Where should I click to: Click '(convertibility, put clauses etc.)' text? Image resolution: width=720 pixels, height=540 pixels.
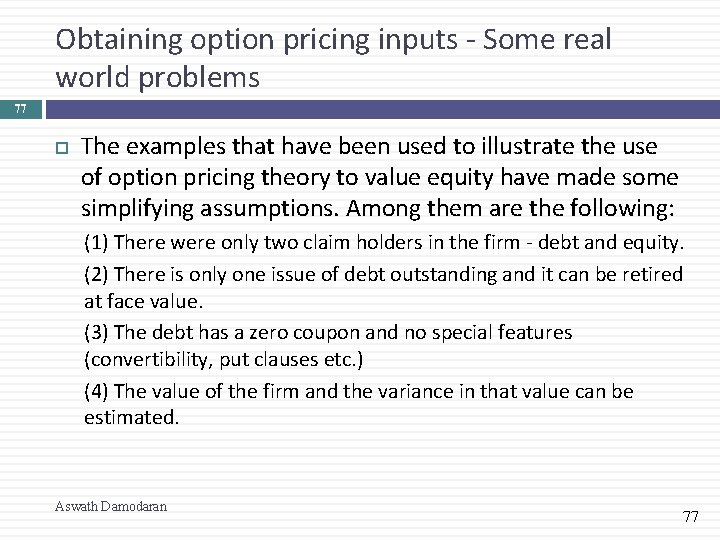click(224, 360)
